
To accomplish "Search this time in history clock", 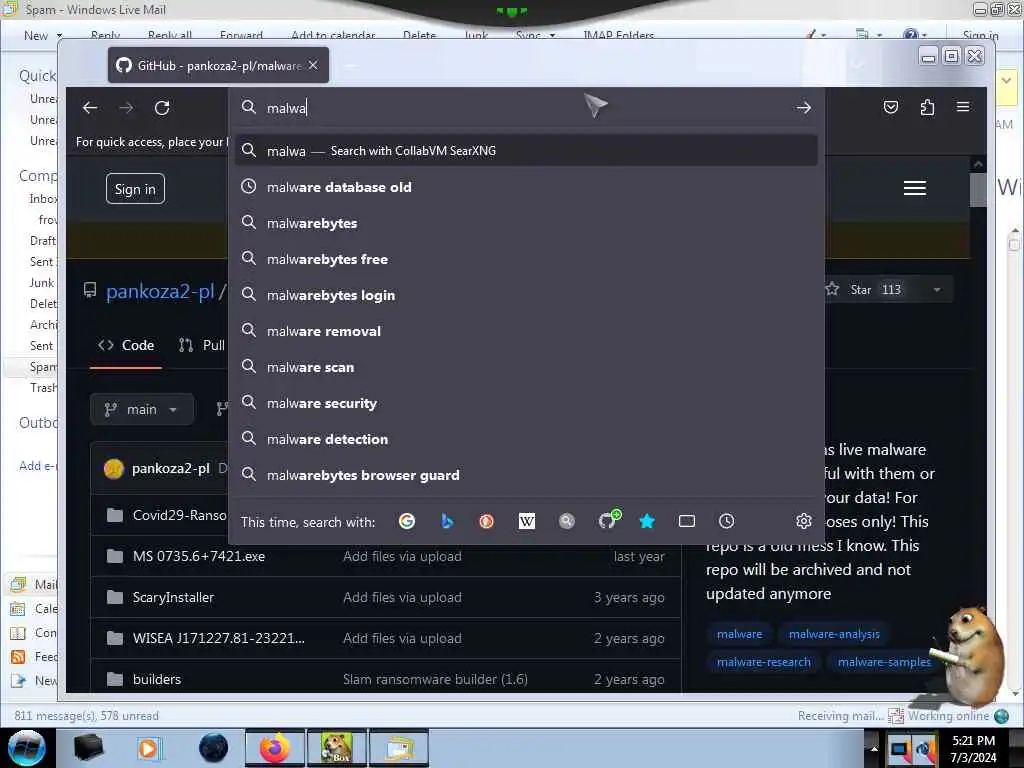I will click(x=726, y=521).
